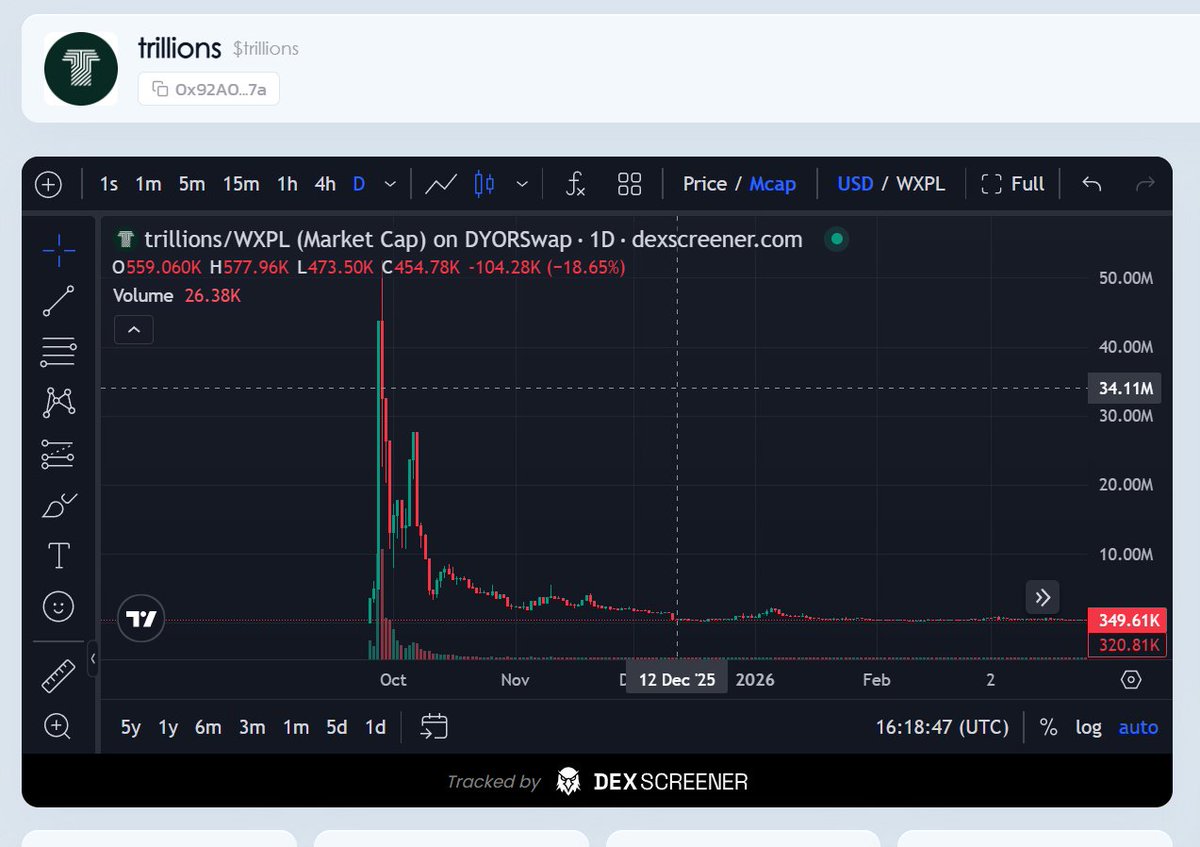
Task: Click the 349.61K current price tag
Action: [1127, 620]
